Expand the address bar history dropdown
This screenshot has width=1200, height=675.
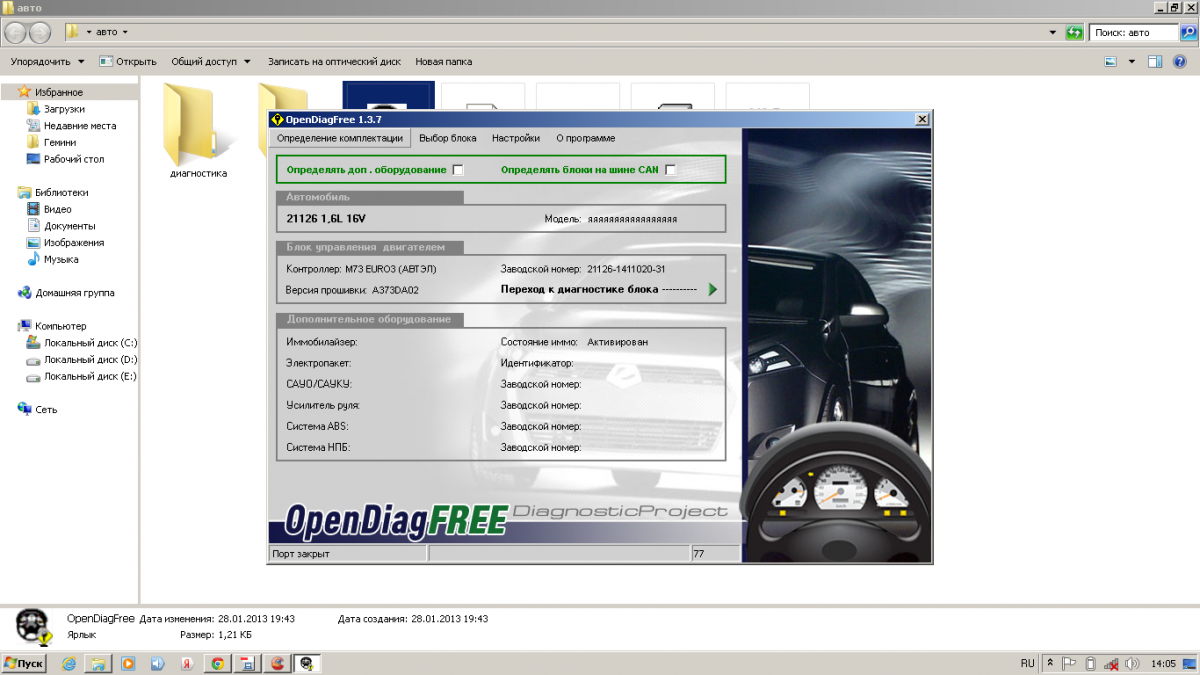tap(1053, 32)
